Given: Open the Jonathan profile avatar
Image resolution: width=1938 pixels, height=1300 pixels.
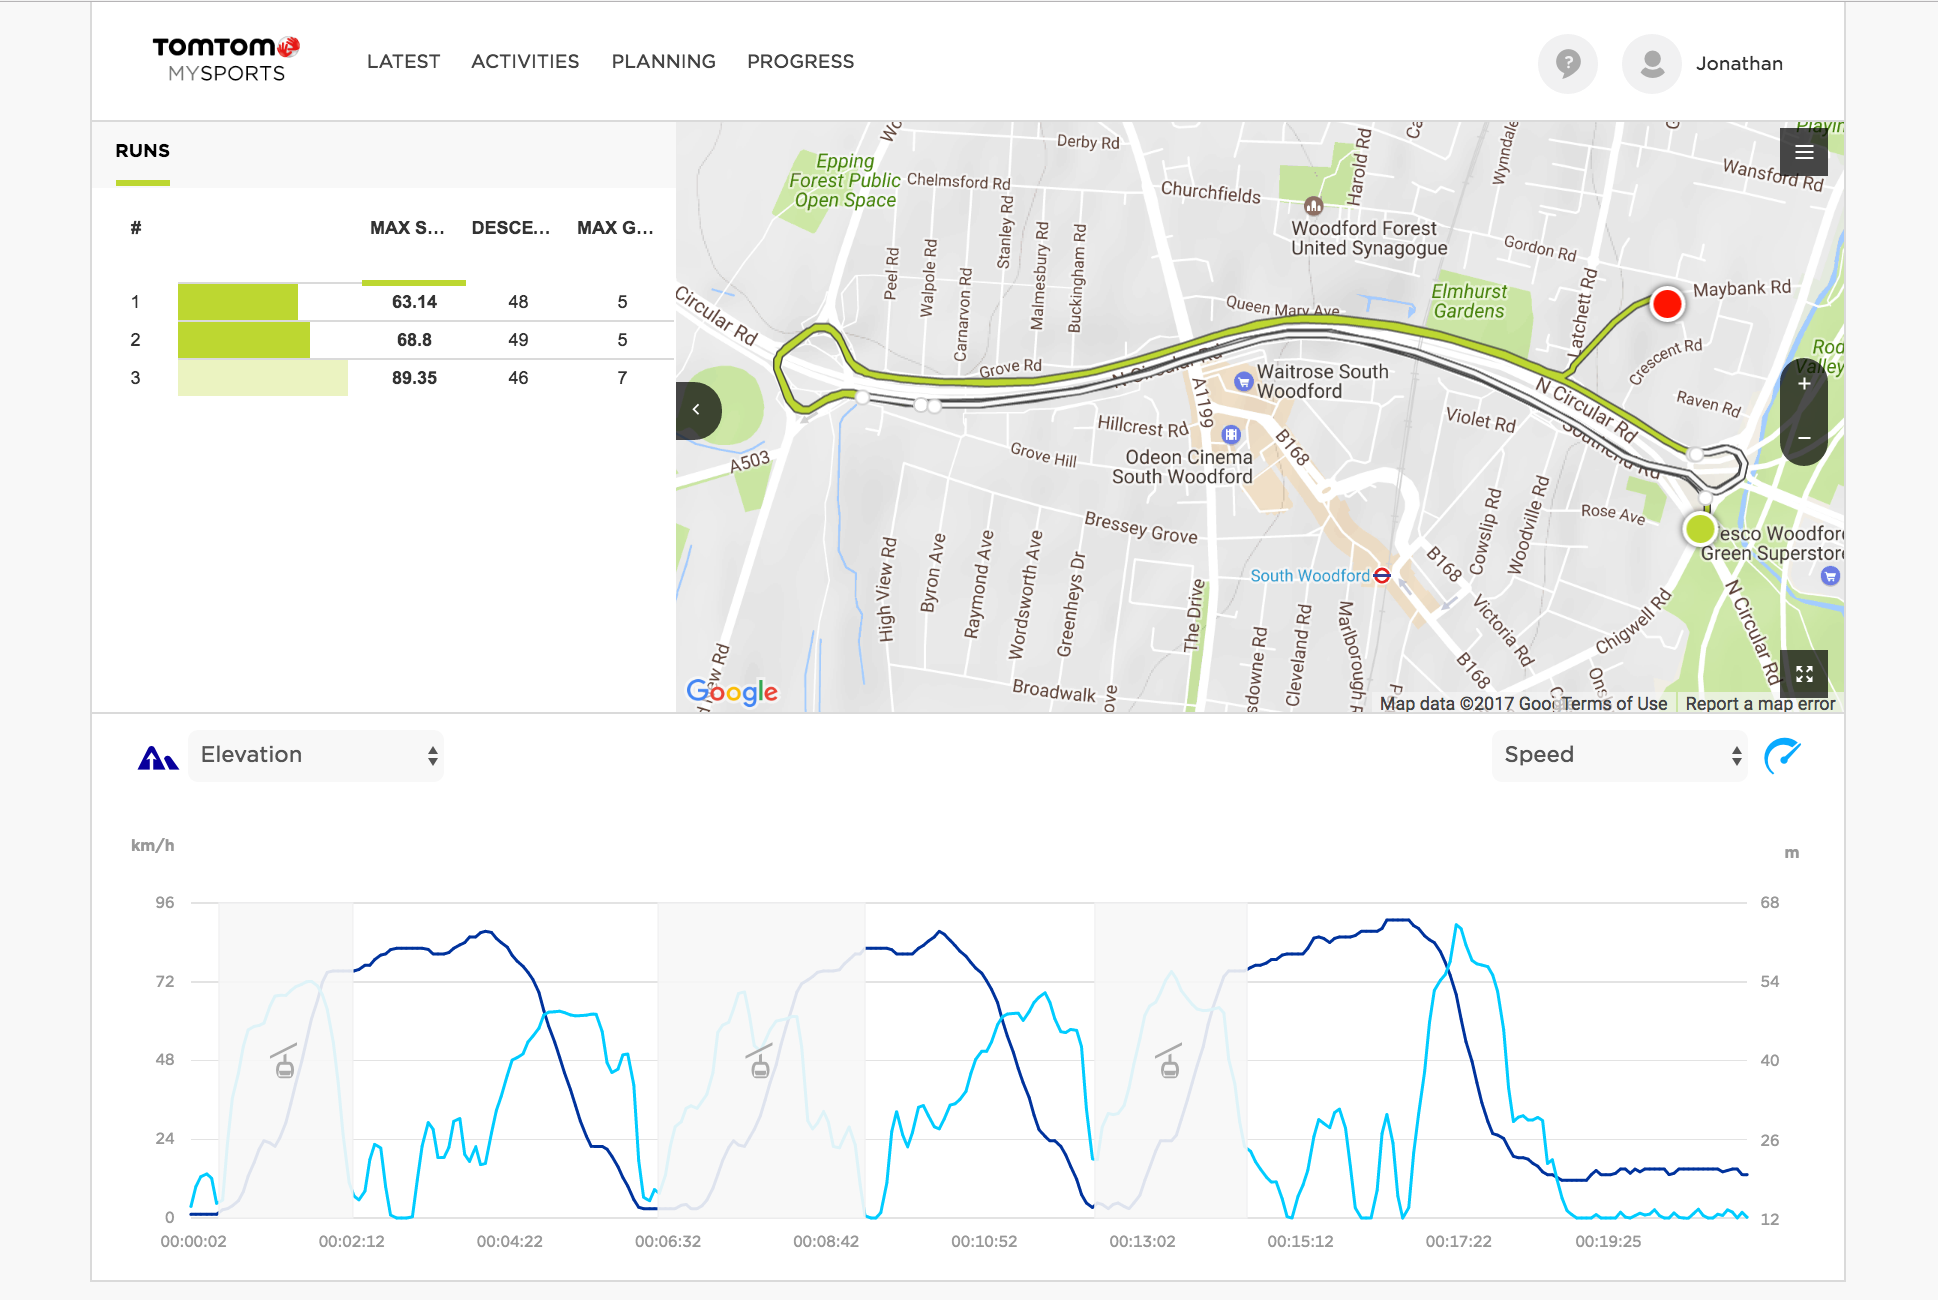Looking at the screenshot, I should (1651, 64).
